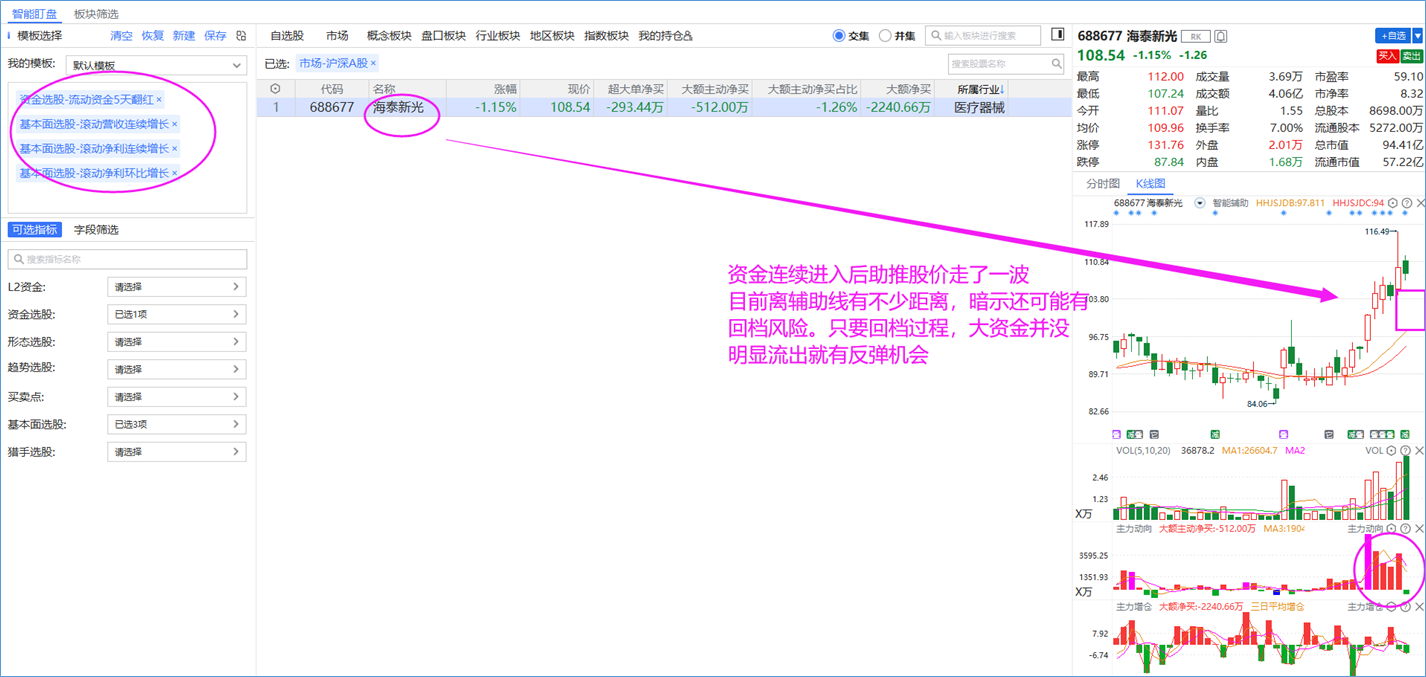Screen dimensions: 1426x677
Task: Open the round dropdown after 688677 海泰新光 in chart
Action: click(1200, 203)
